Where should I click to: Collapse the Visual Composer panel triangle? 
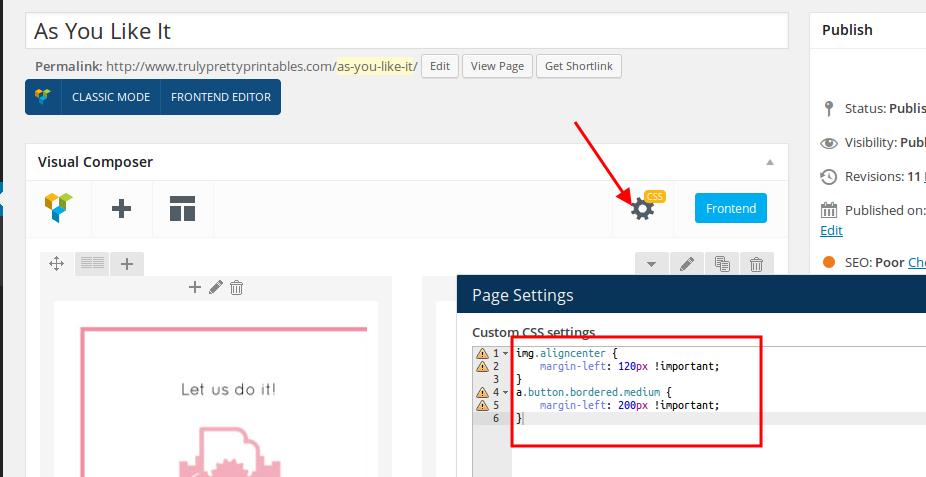click(770, 162)
